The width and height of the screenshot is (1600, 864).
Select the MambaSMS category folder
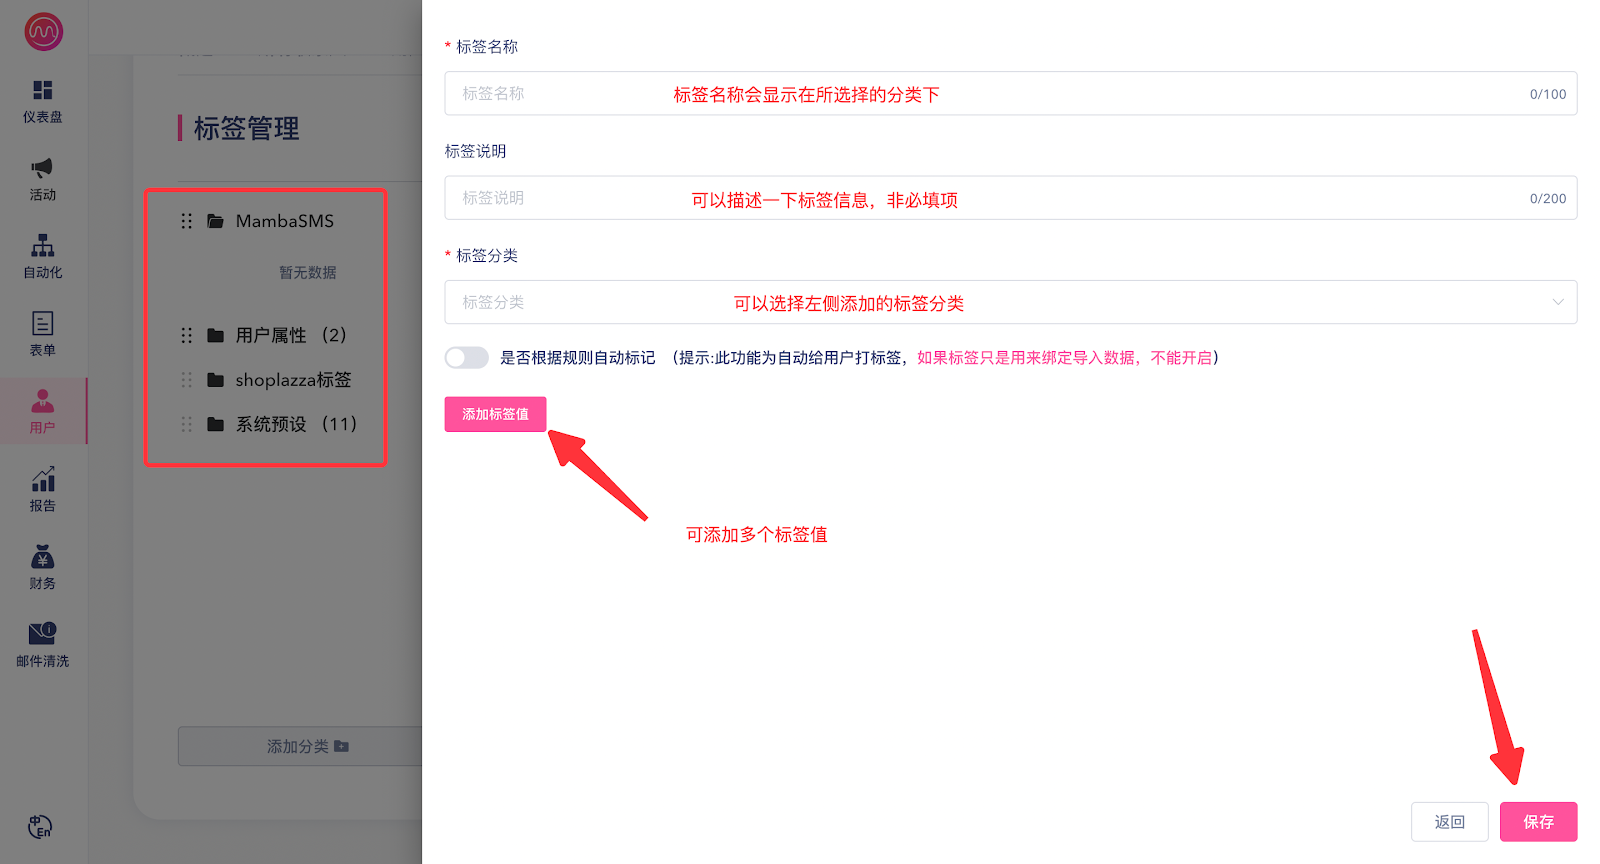coord(284,221)
